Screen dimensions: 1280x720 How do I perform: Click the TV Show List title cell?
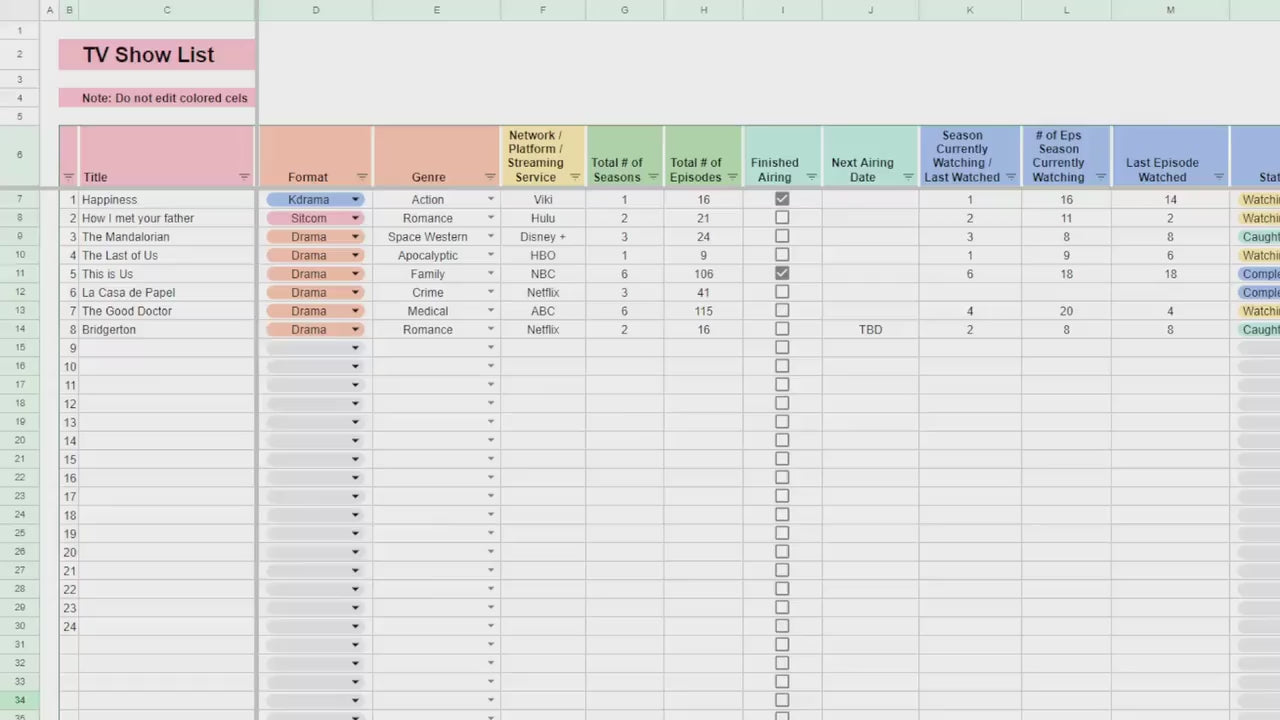155,55
